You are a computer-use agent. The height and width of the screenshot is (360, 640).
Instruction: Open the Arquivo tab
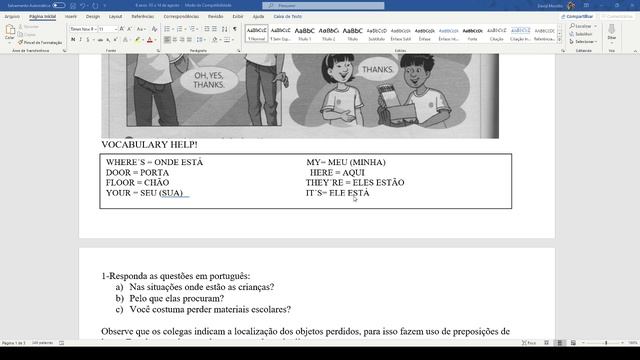pyautogui.click(x=12, y=16)
